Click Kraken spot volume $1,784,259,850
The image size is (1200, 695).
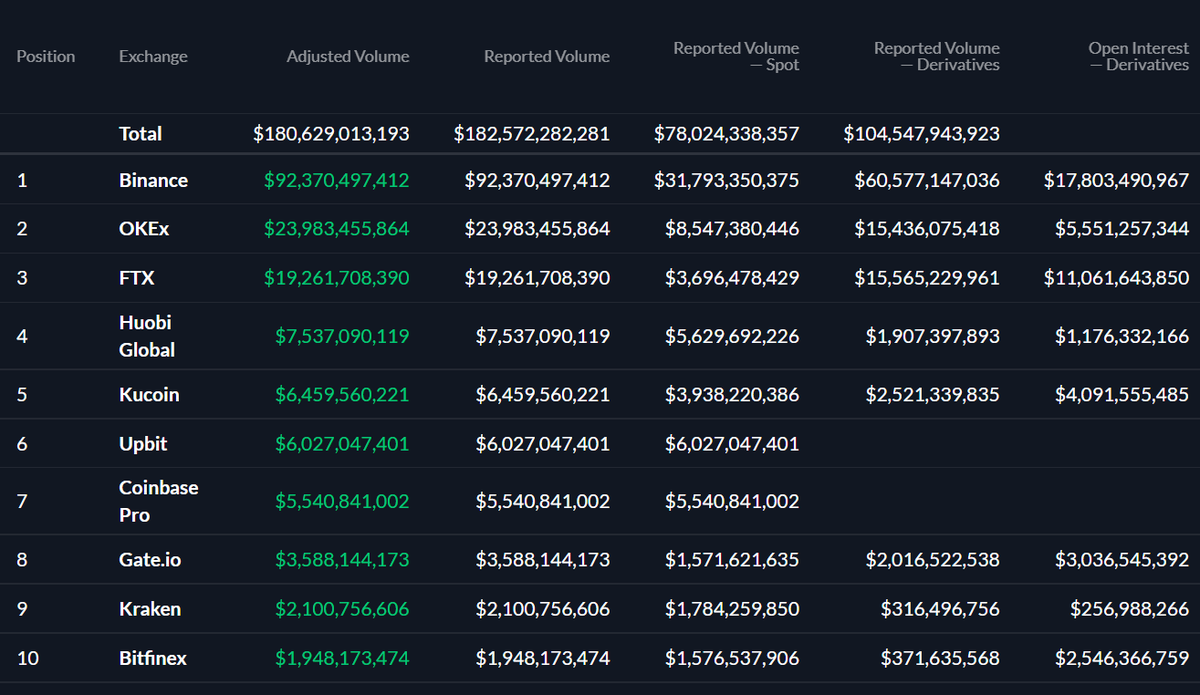pos(732,609)
